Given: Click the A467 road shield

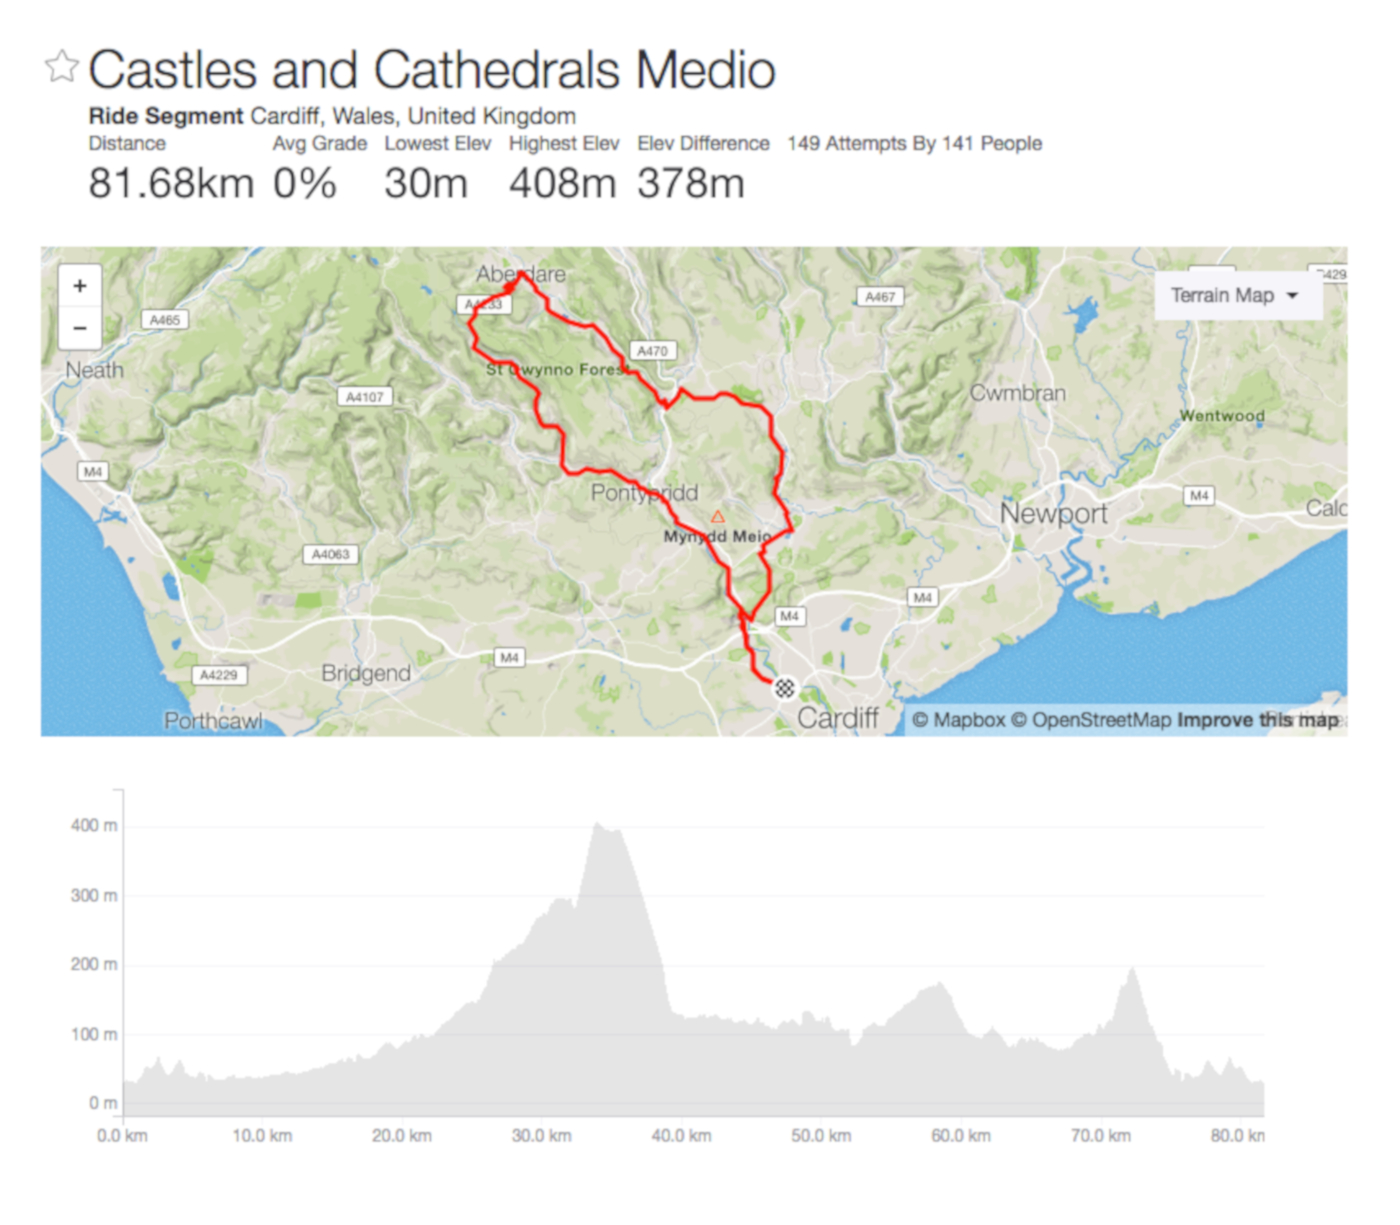Looking at the screenshot, I should (x=880, y=297).
